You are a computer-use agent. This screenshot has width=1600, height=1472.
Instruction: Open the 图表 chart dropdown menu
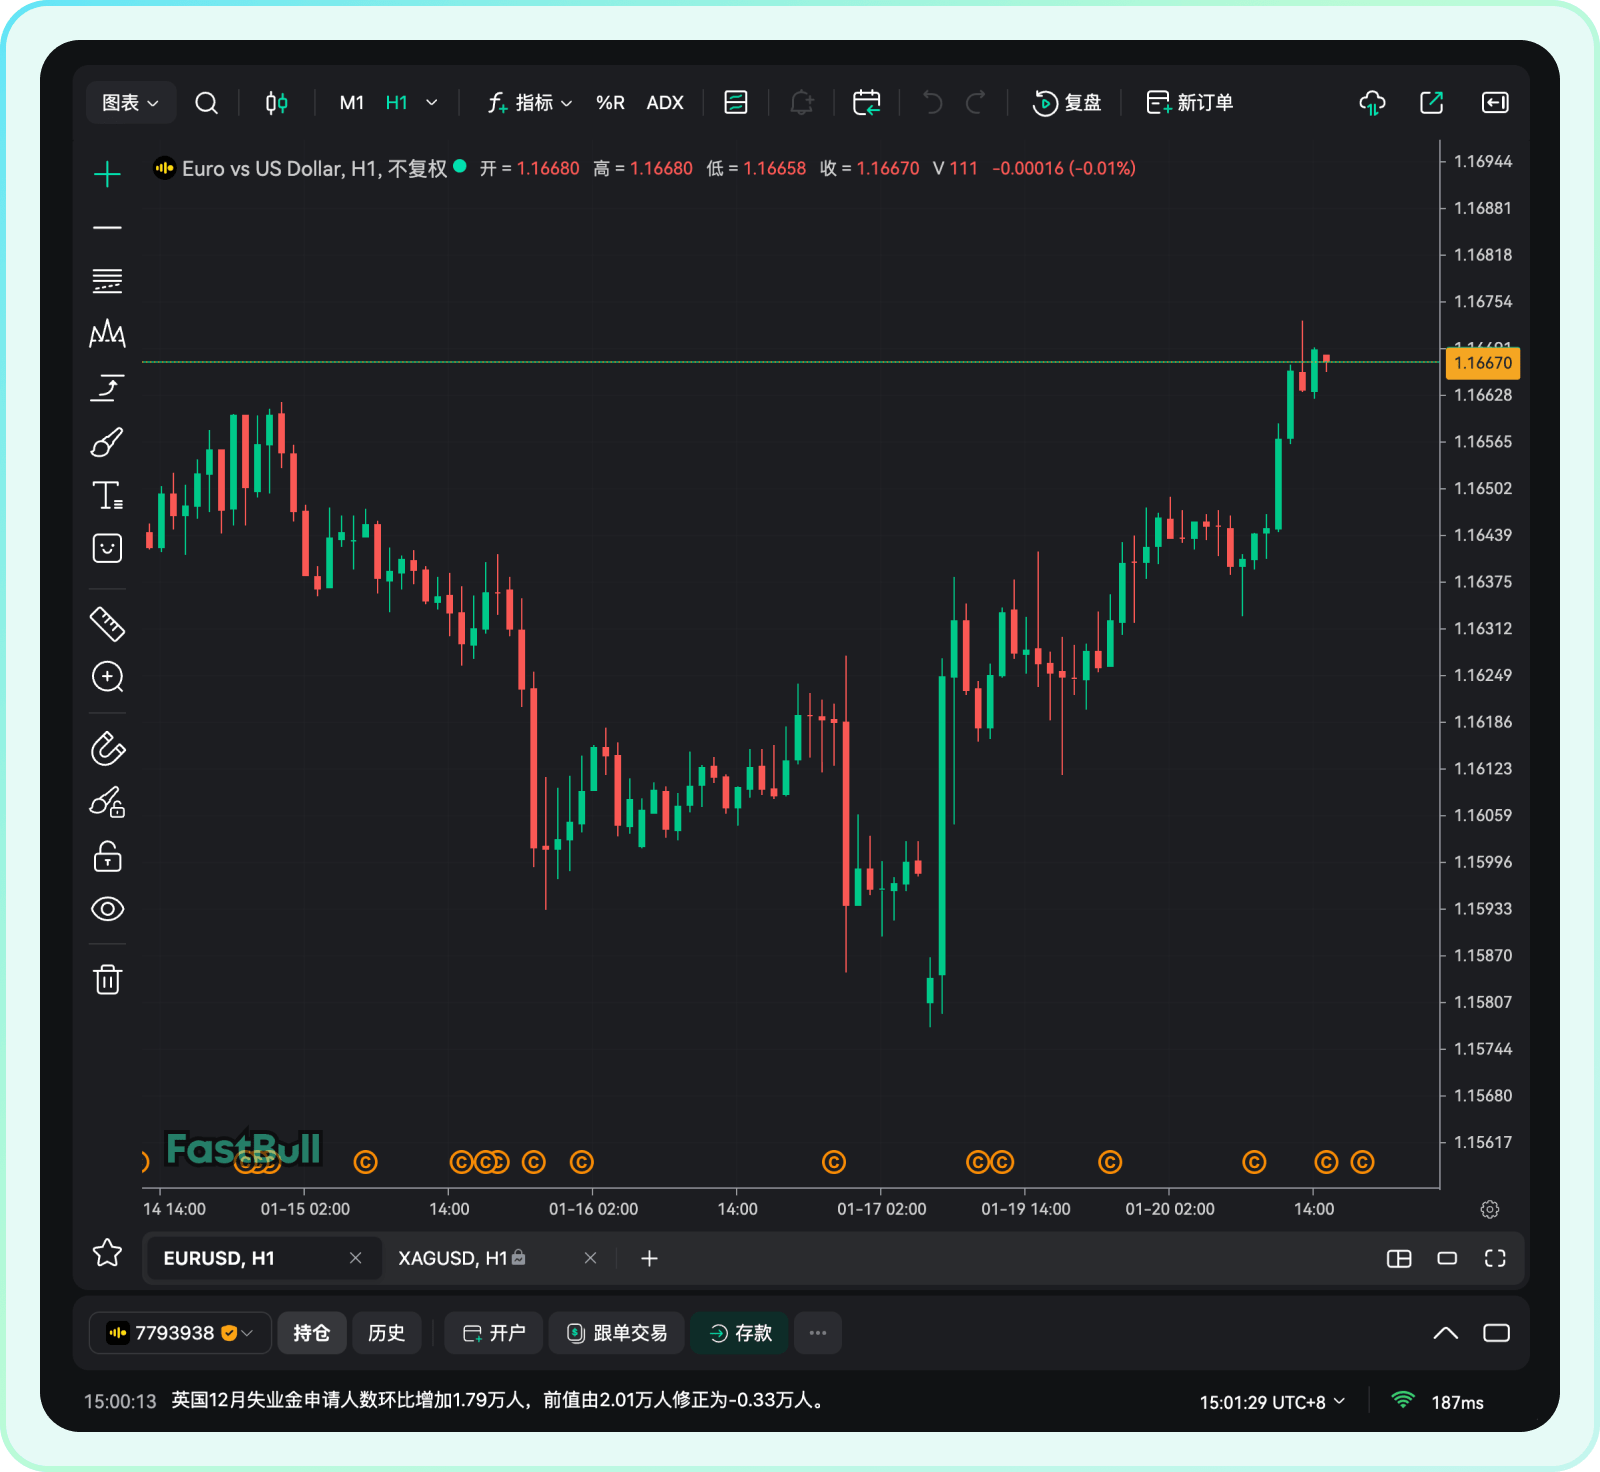(130, 103)
